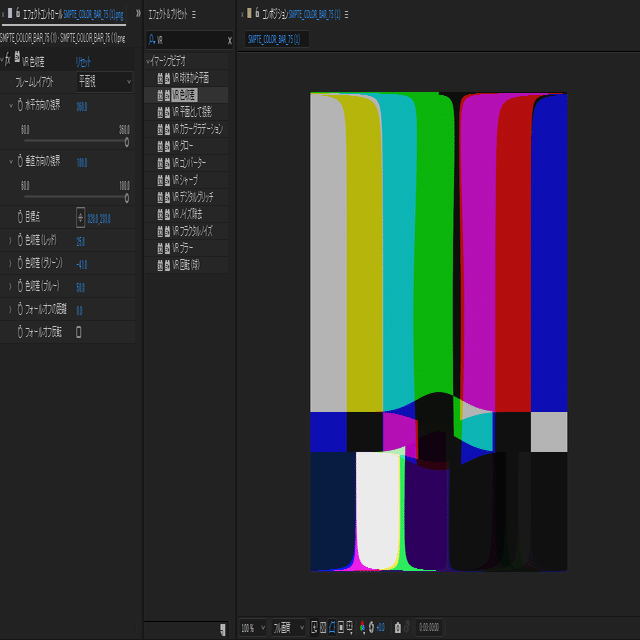Expand the フォールオフの距離 property
The width and height of the screenshot is (640, 640).
click(11, 309)
